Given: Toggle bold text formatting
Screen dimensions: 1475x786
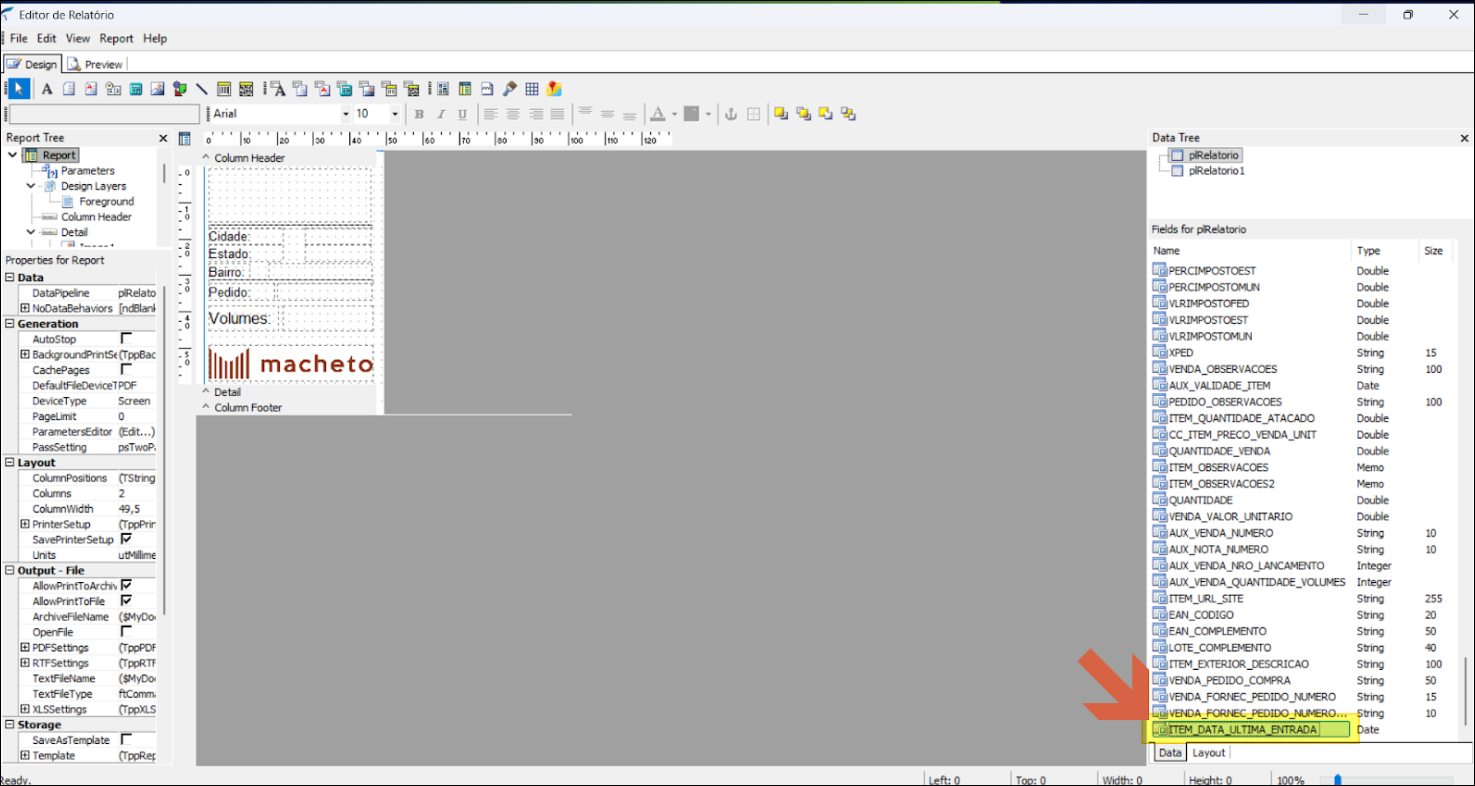Looking at the screenshot, I should click(x=419, y=114).
